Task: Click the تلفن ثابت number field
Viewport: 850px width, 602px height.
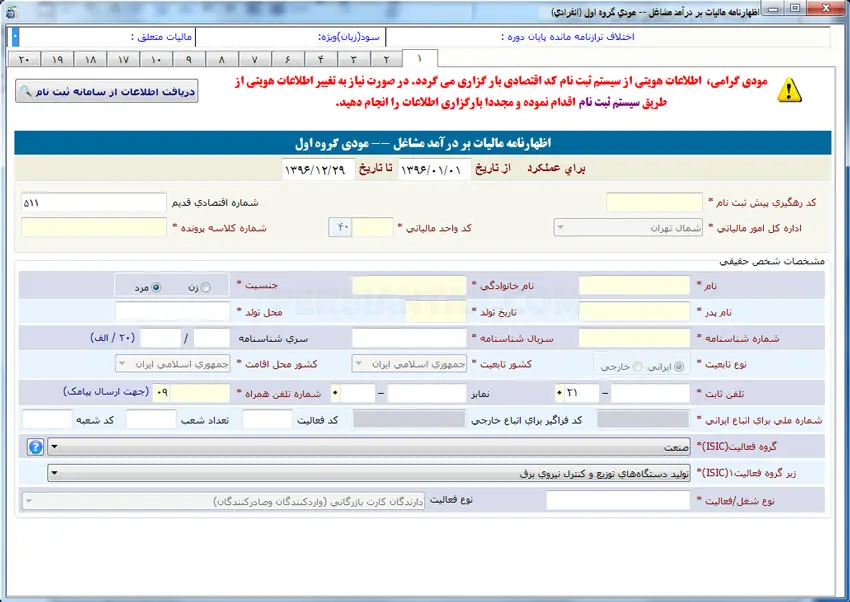Action: (651, 393)
